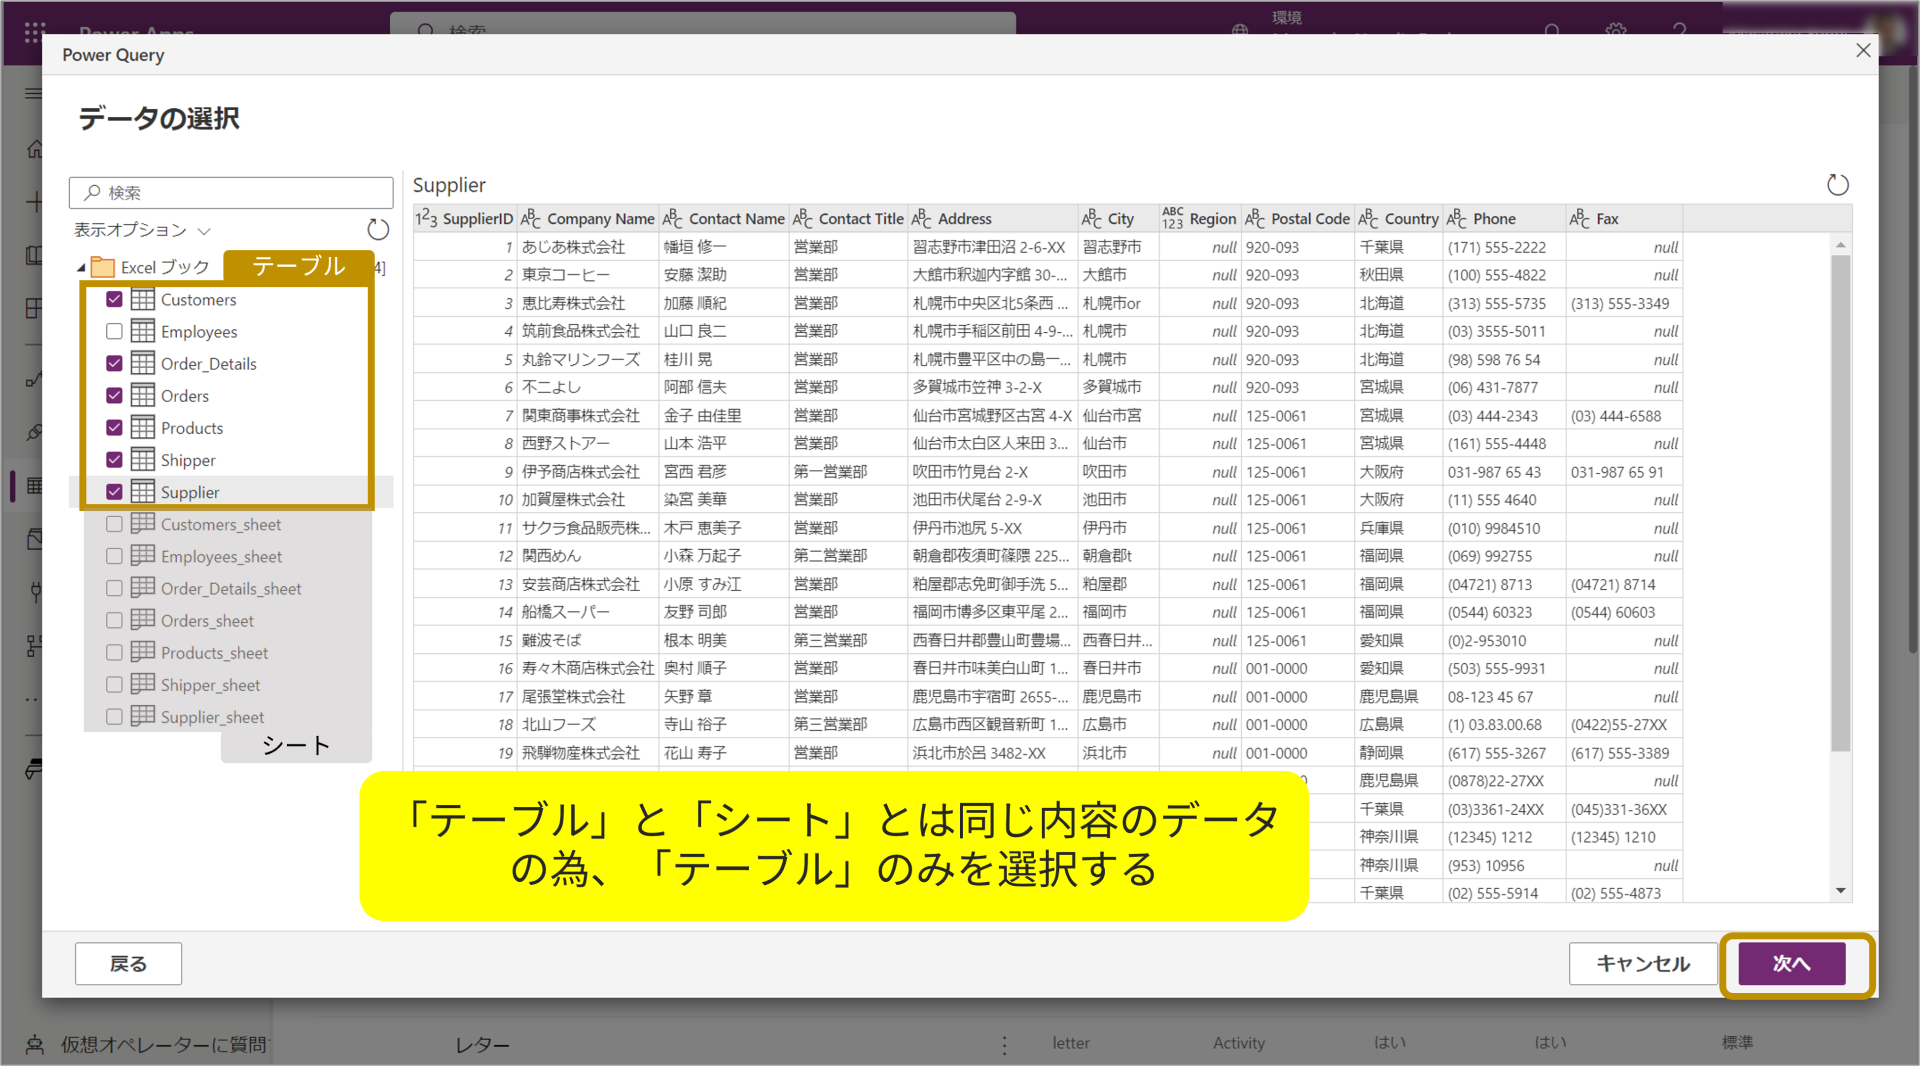Click the plus icon in Power Apps sidebar
The image size is (1920, 1066).
(x=34, y=201)
